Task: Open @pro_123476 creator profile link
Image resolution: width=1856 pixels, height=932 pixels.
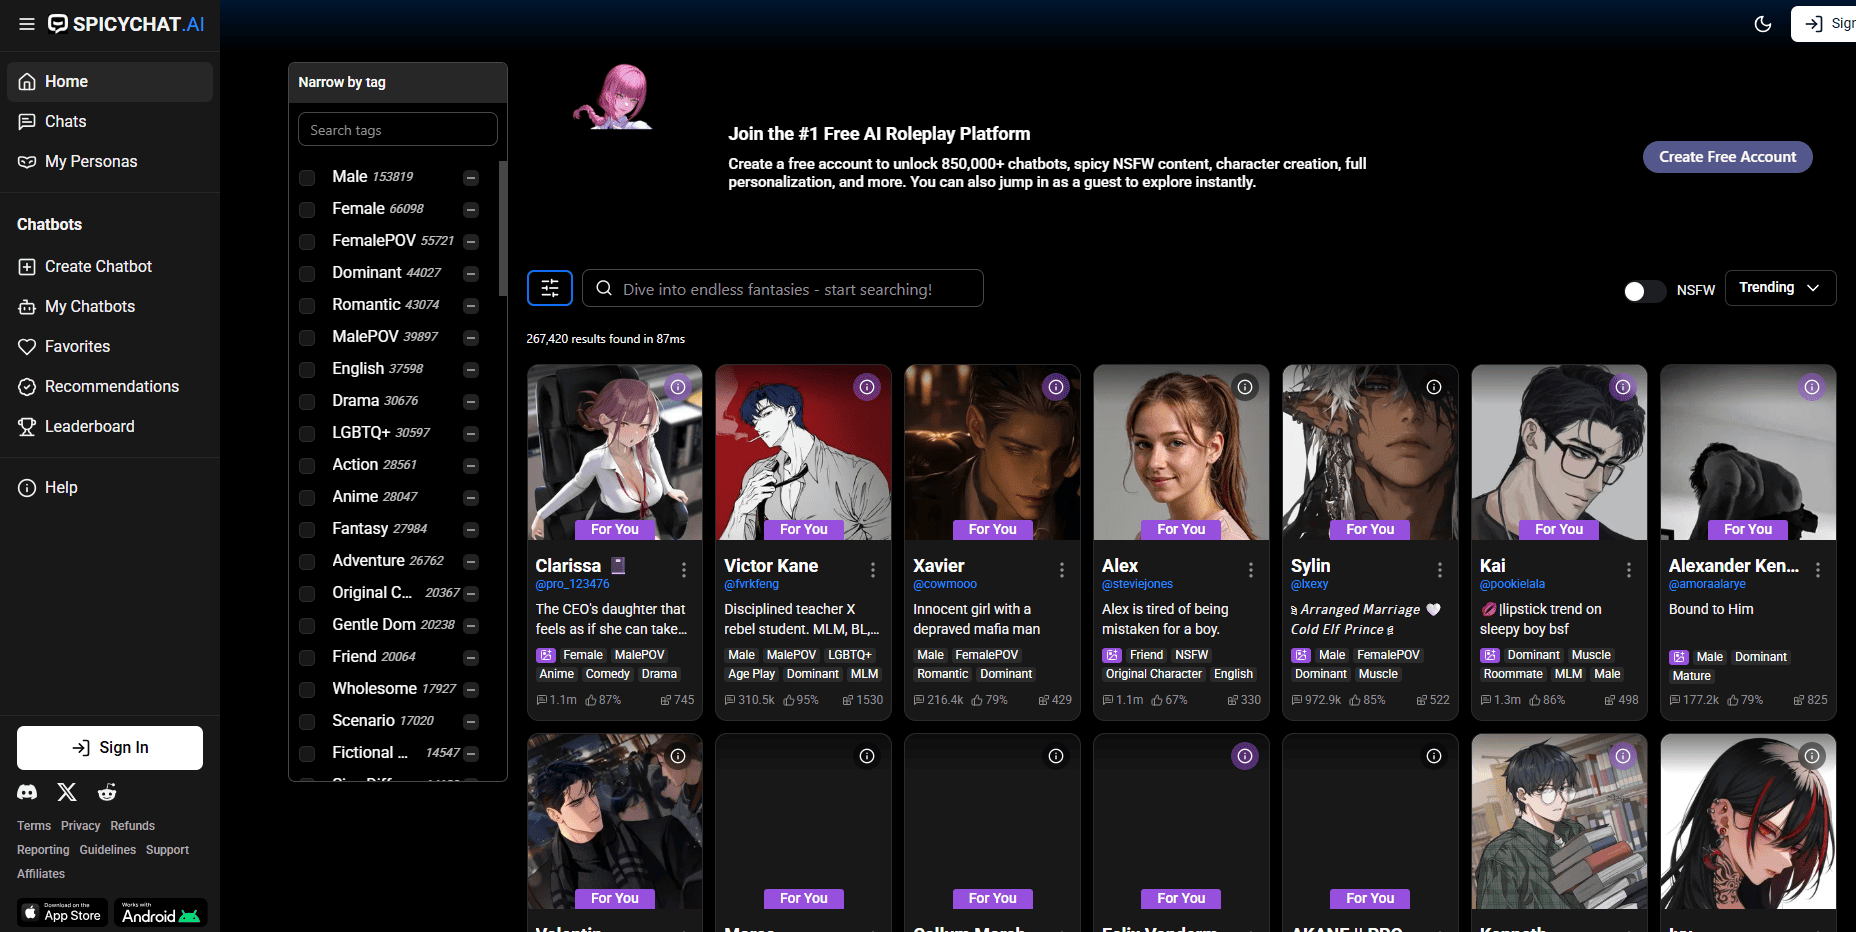Action: 572,584
